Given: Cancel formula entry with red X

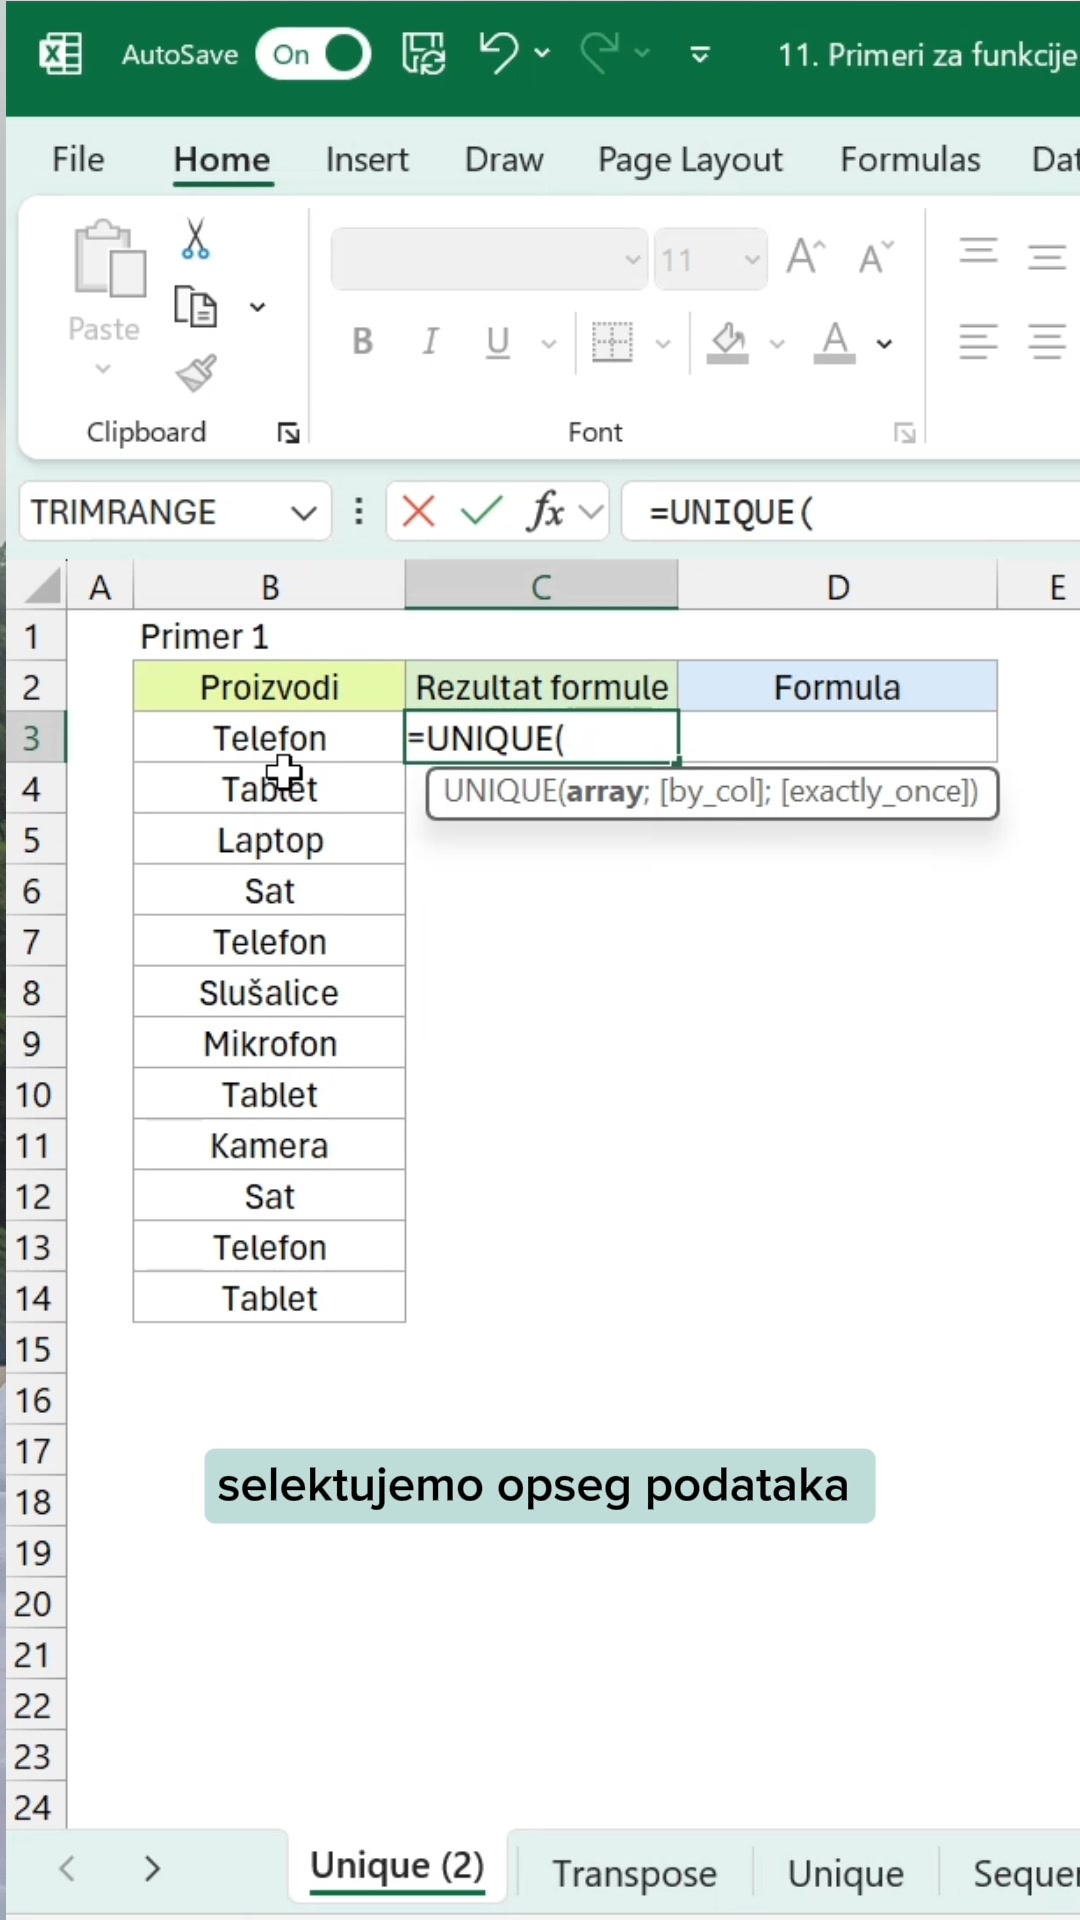Looking at the screenshot, I should [418, 512].
